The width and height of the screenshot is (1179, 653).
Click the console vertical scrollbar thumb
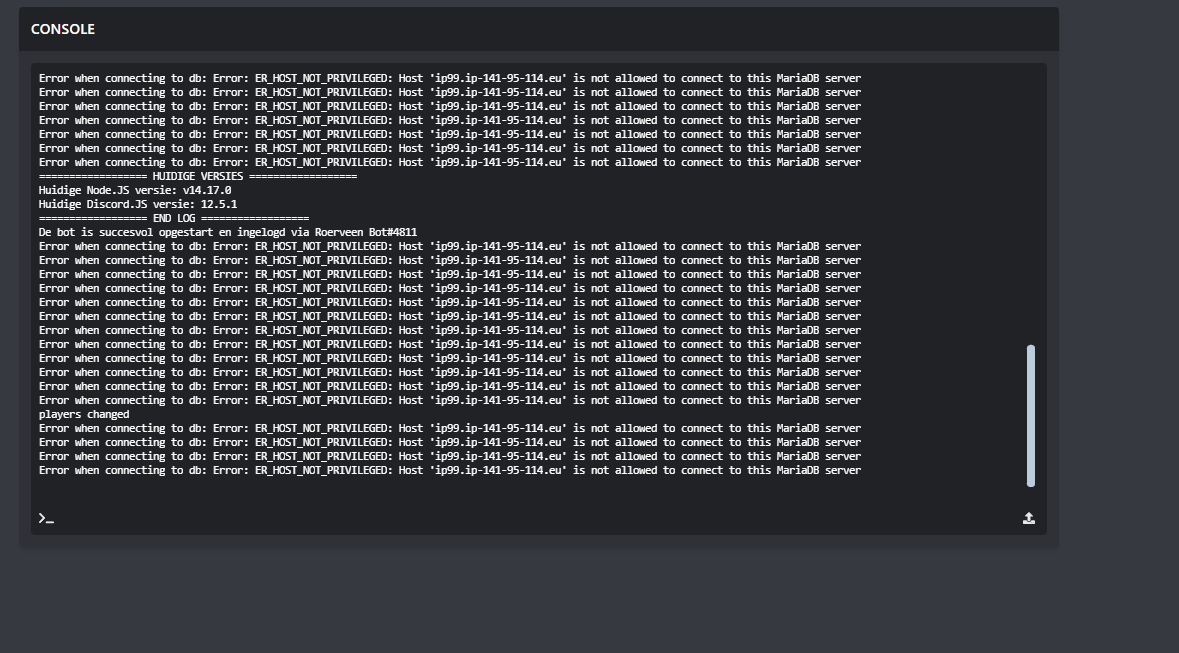point(1031,415)
